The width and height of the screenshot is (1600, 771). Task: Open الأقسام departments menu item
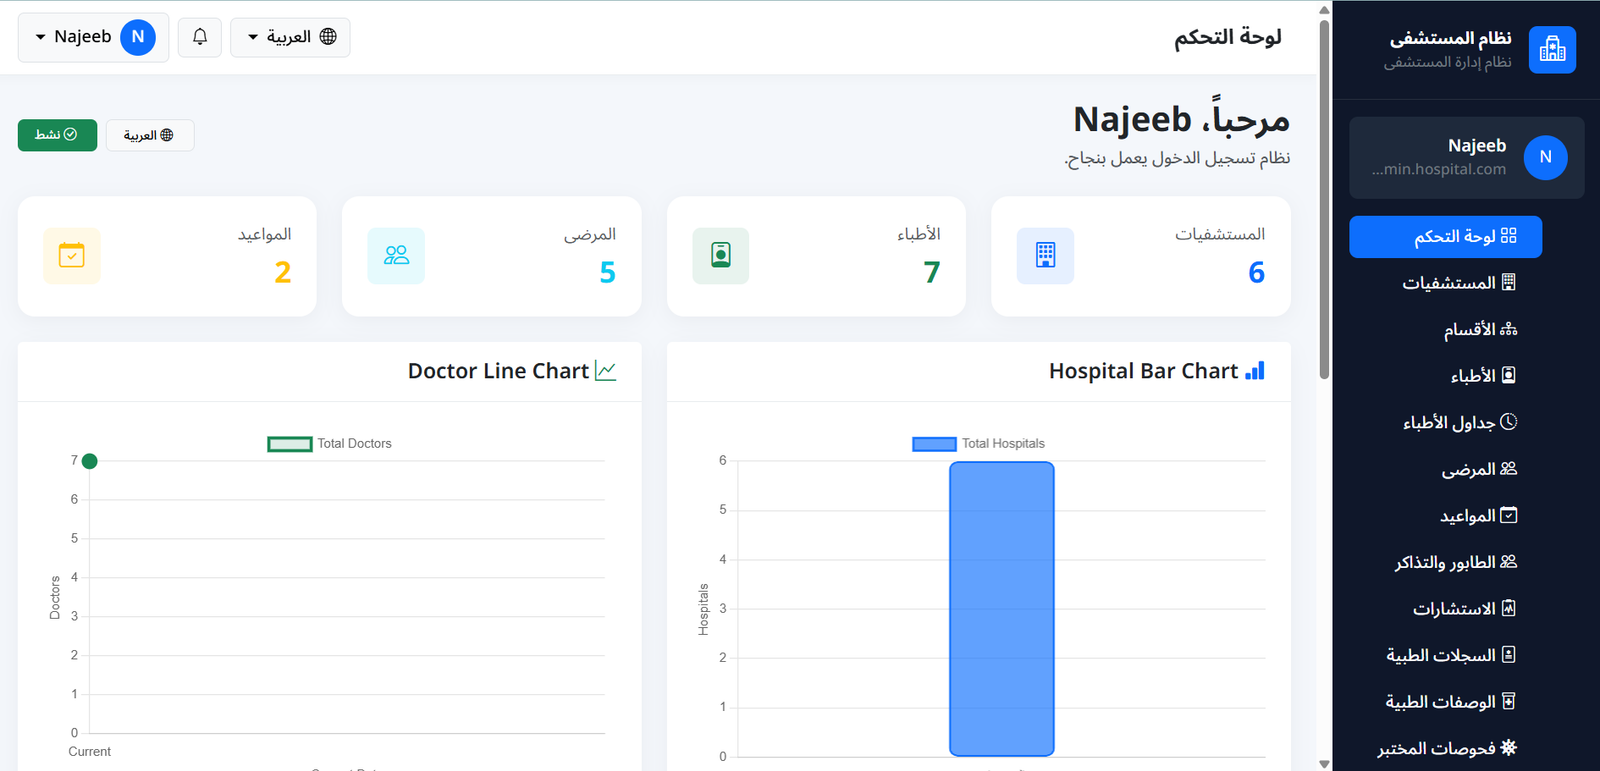point(1445,330)
